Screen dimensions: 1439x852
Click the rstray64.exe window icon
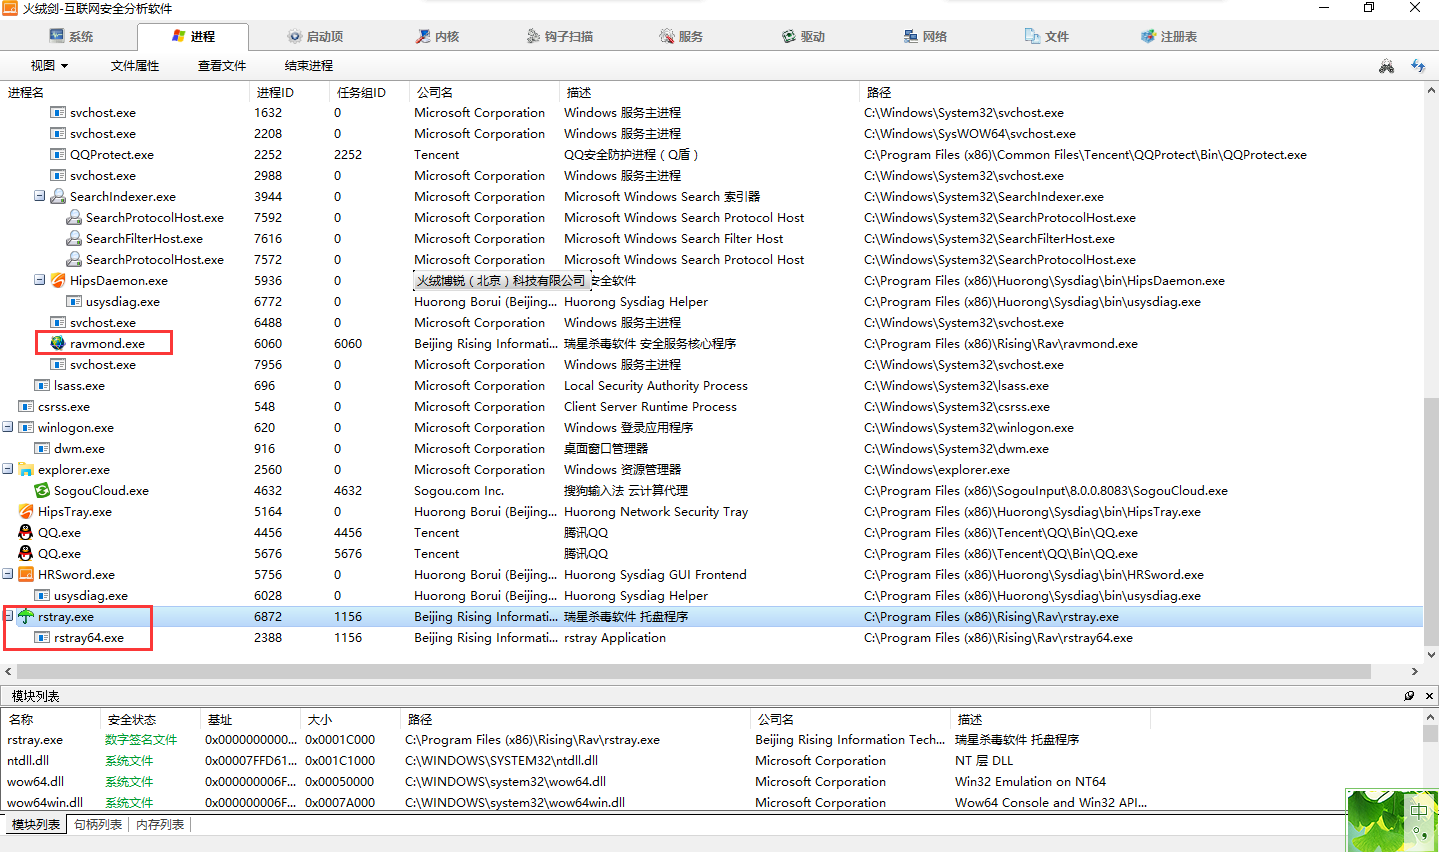click(42, 638)
